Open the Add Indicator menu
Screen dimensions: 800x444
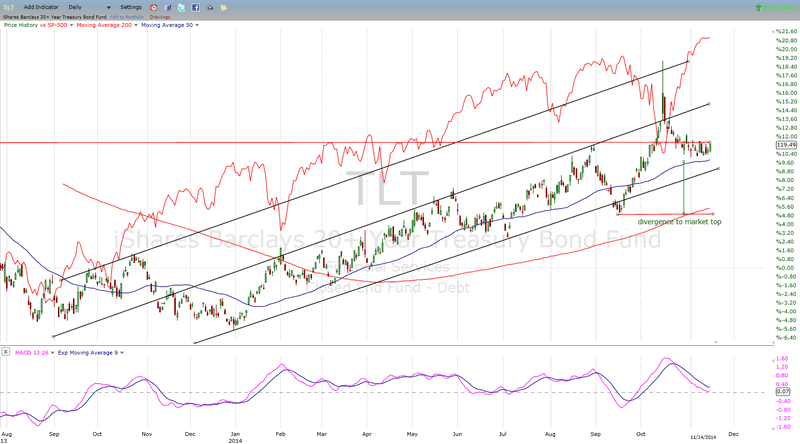(x=41, y=7)
